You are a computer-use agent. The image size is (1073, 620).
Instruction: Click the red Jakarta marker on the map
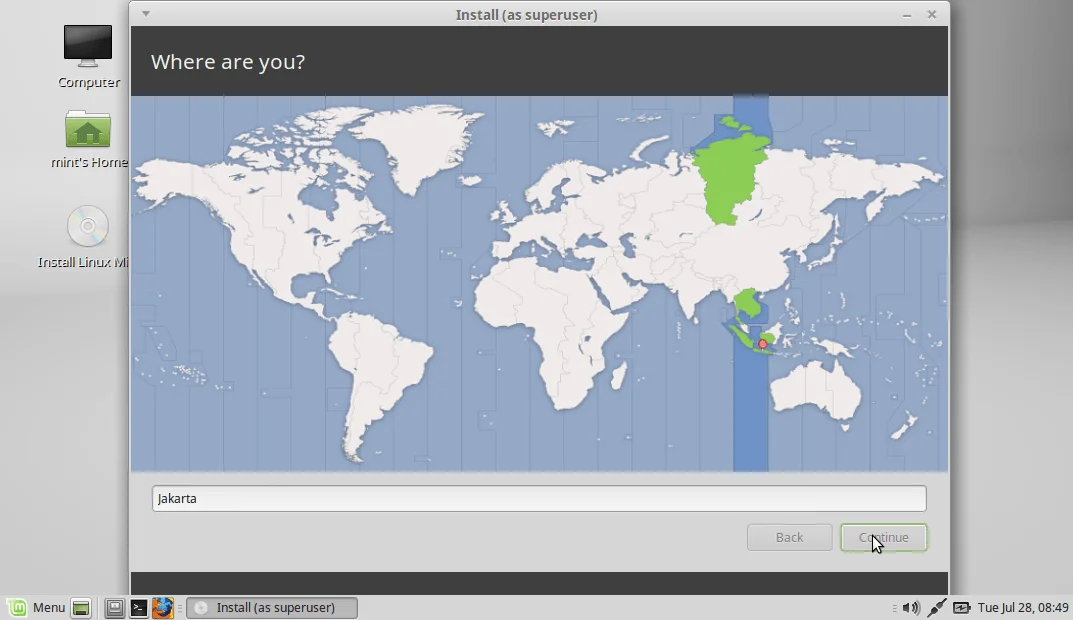click(x=763, y=342)
